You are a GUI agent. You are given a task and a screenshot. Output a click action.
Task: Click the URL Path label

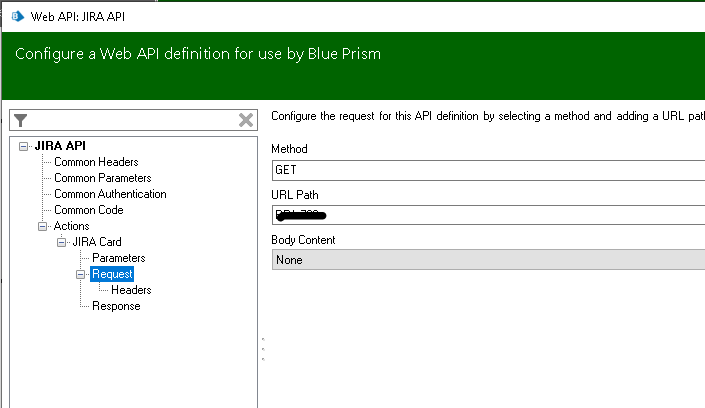(x=294, y=195)
